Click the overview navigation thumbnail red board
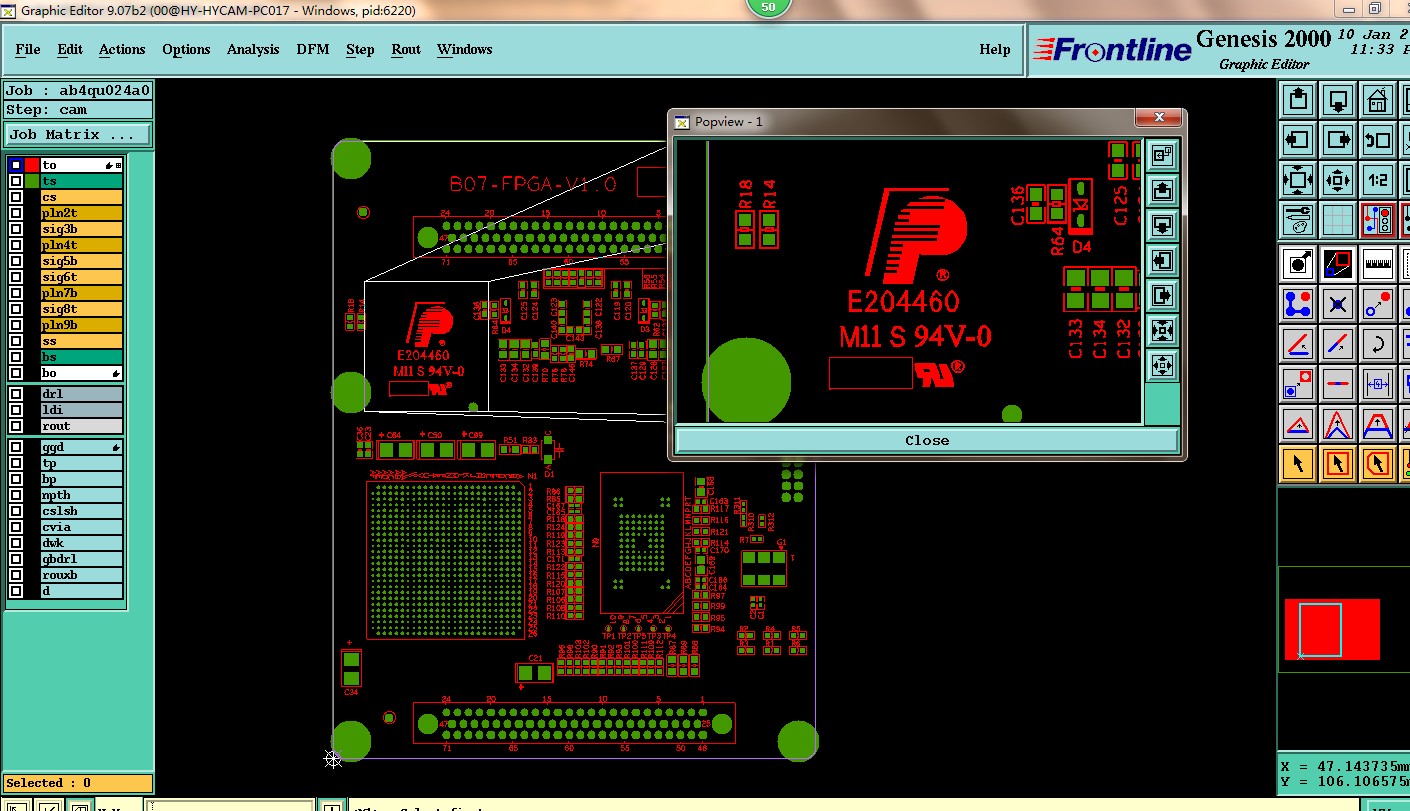1410x811 pixels. (1332, 629)
